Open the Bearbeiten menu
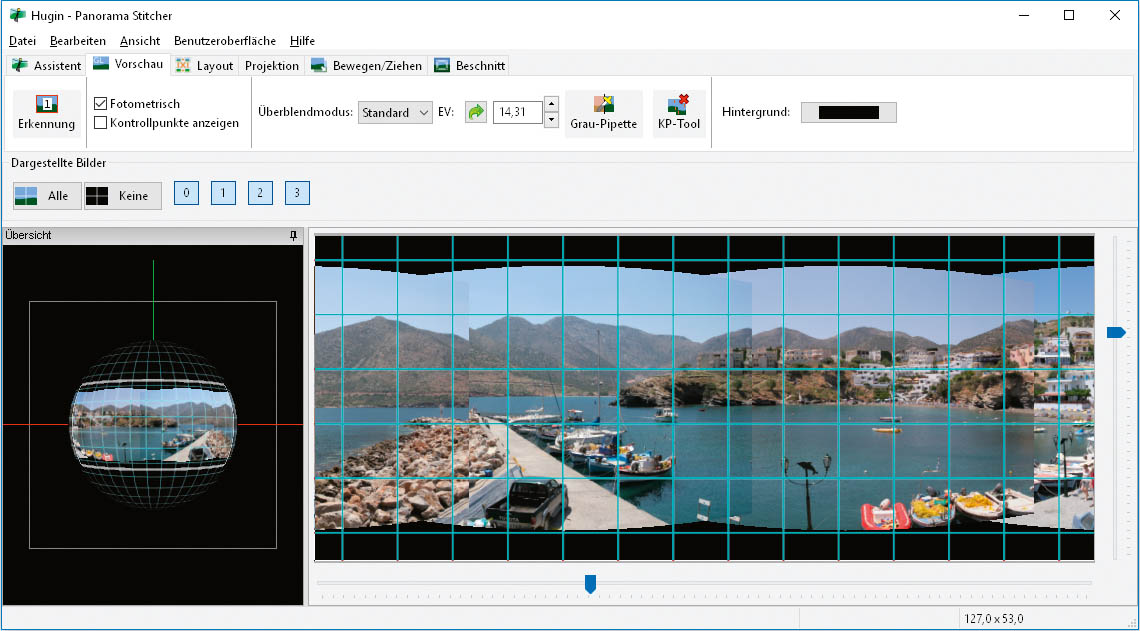Viewport: 1140px width, 631px height. click(x=77, y=41)
